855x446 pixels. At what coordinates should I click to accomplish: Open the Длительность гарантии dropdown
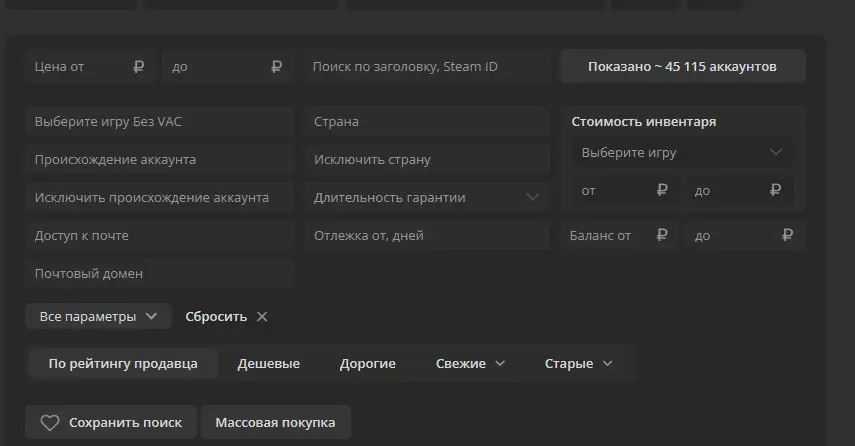[x=427, y=198]
